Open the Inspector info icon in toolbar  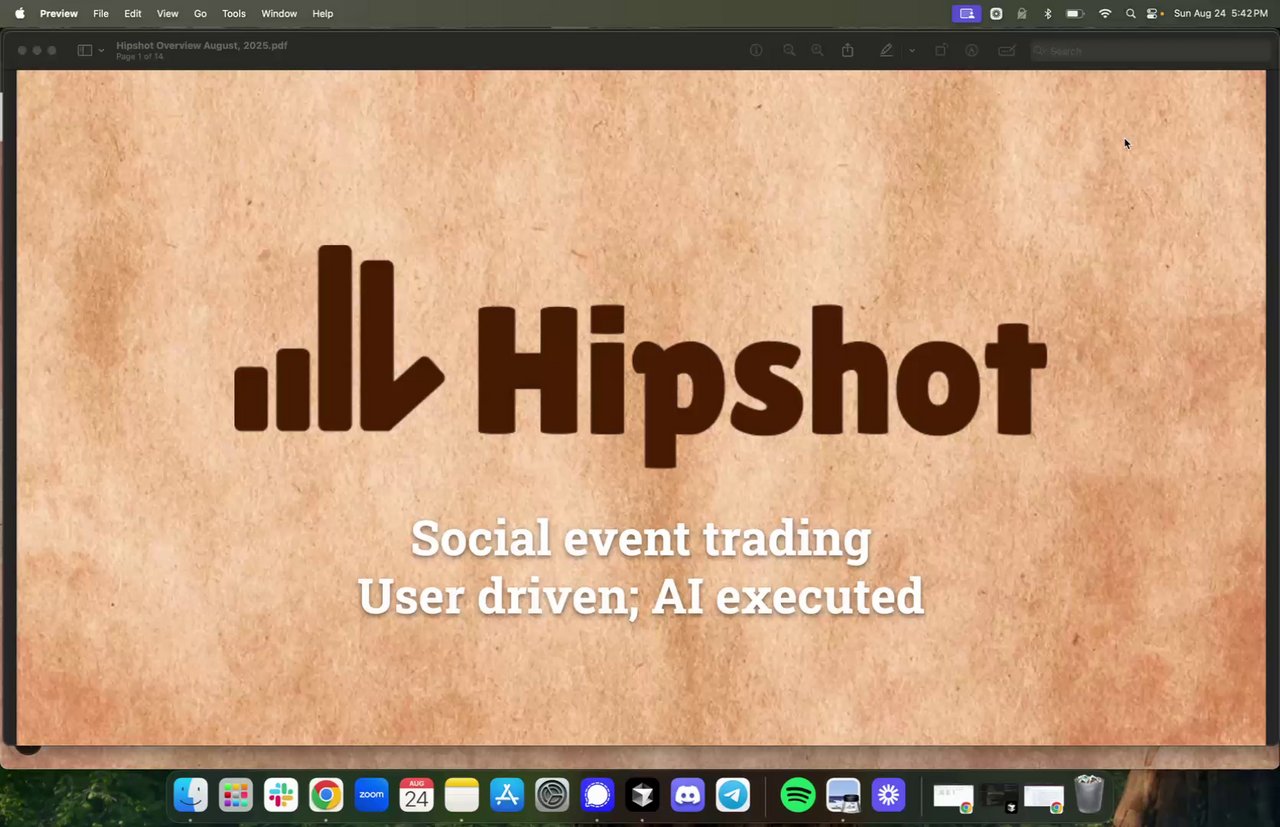pos(756,50)
